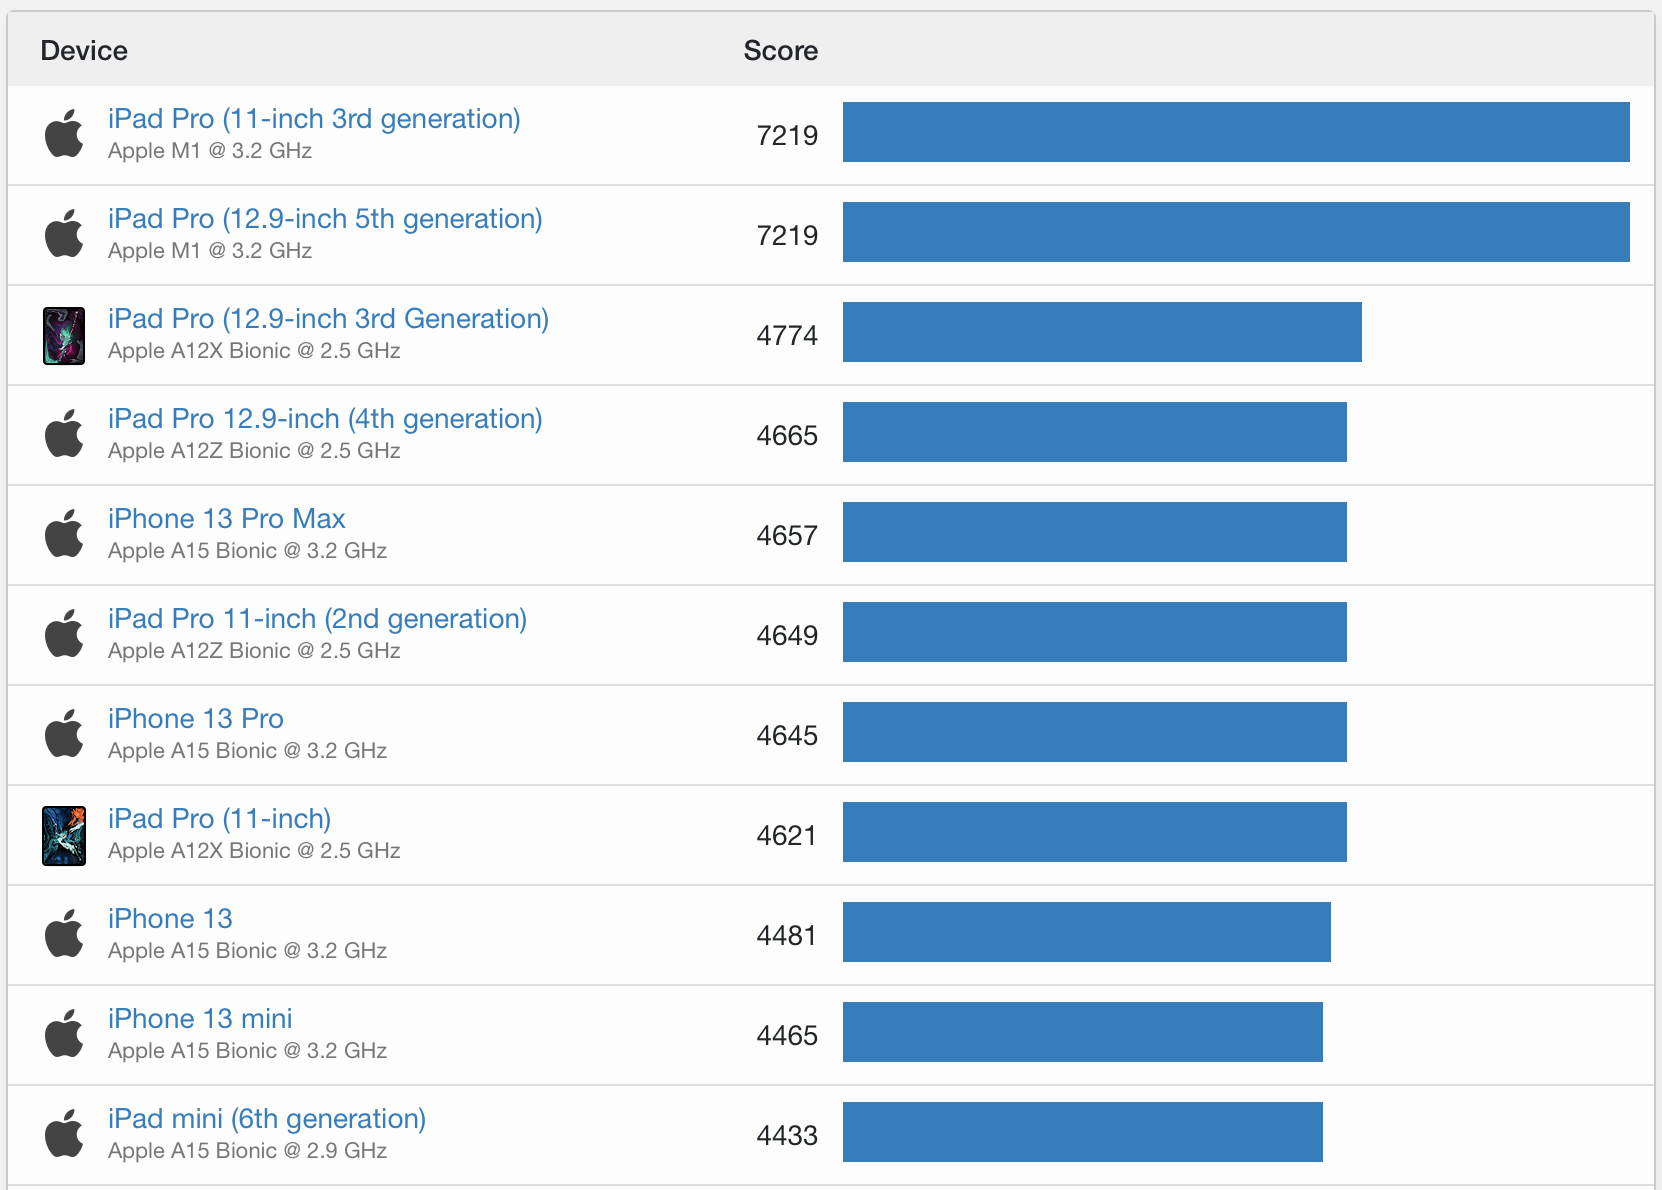This screenshot has height=1190, width=1662.
Task: Click the Score column header
Action: click(781, 51)
